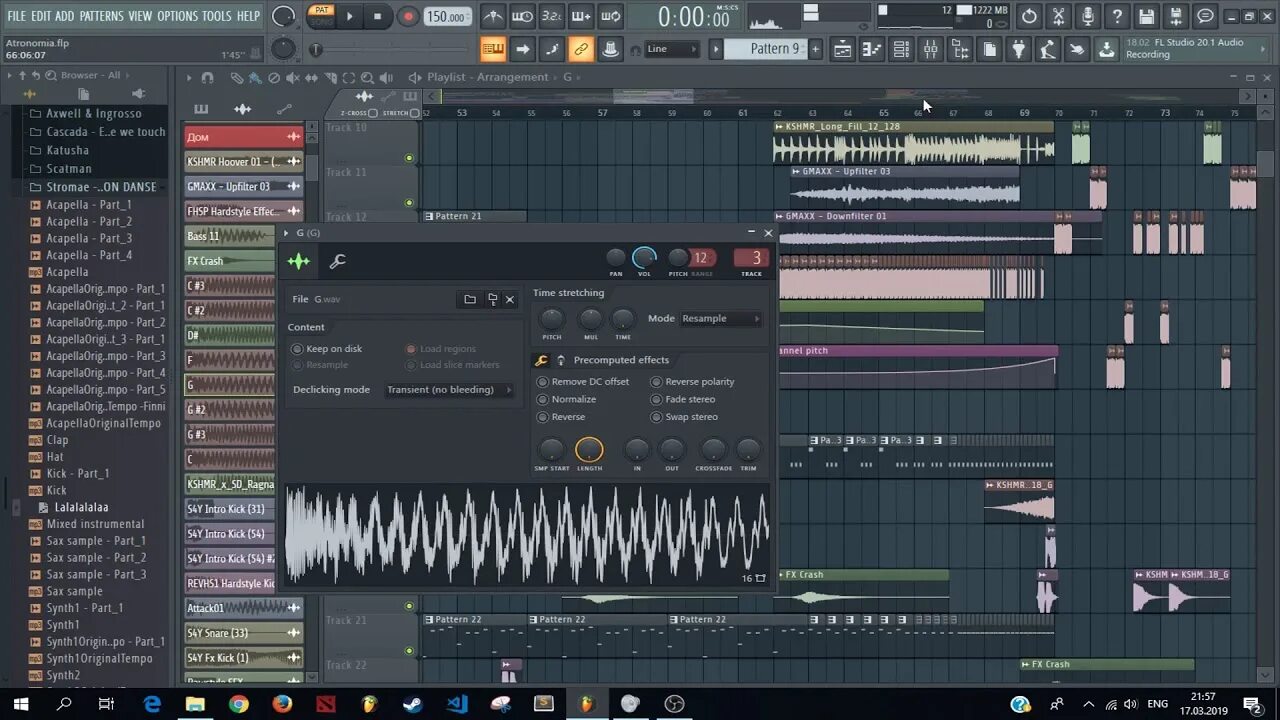Open G window options menu arrow

tap(286, 233)
